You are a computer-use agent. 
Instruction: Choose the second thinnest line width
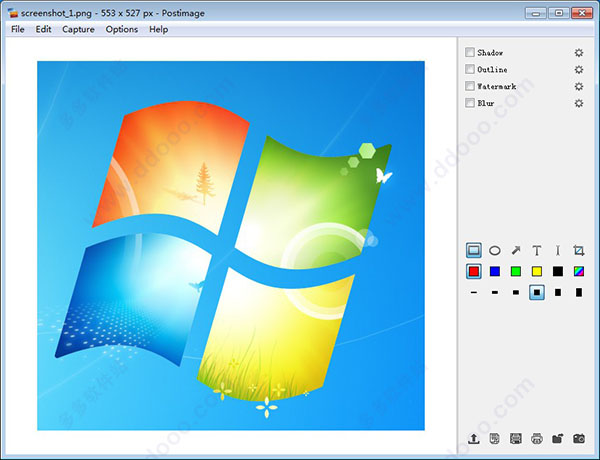pyautogui.click(x=495, y=292)
